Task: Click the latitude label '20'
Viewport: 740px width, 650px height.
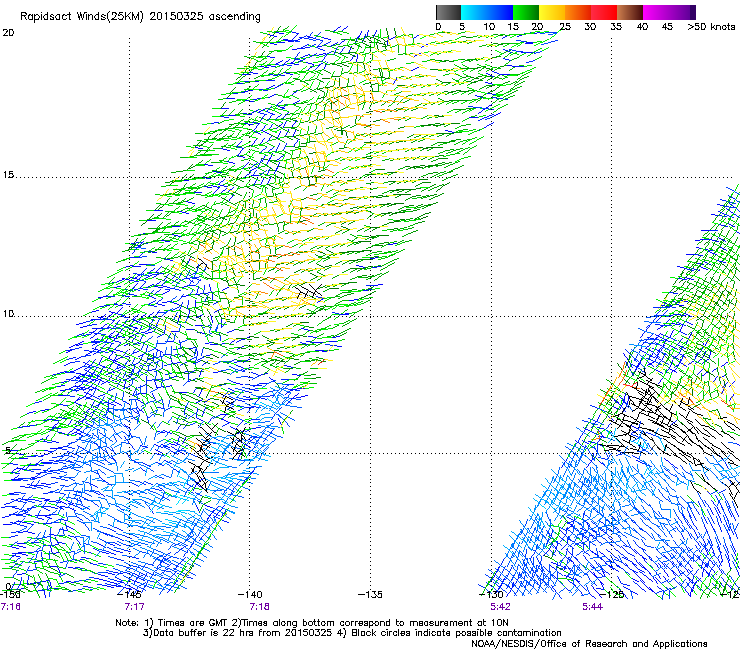Action: (8, 33)
